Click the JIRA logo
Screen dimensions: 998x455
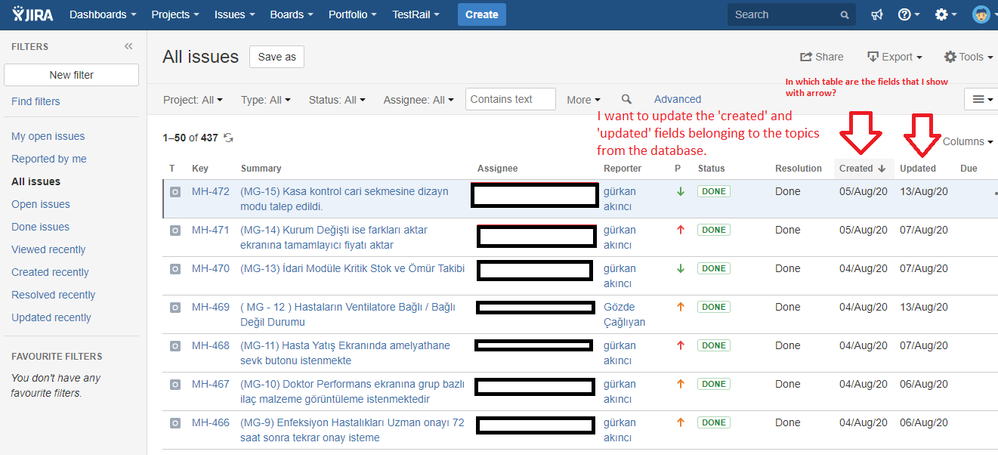32,14
